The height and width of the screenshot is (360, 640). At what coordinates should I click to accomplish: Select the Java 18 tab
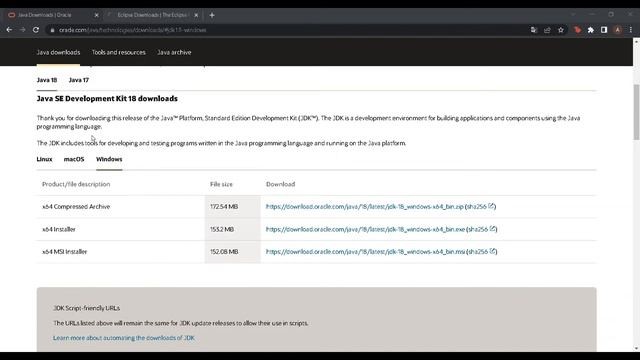pyautogui.click(x=47, y=80)
